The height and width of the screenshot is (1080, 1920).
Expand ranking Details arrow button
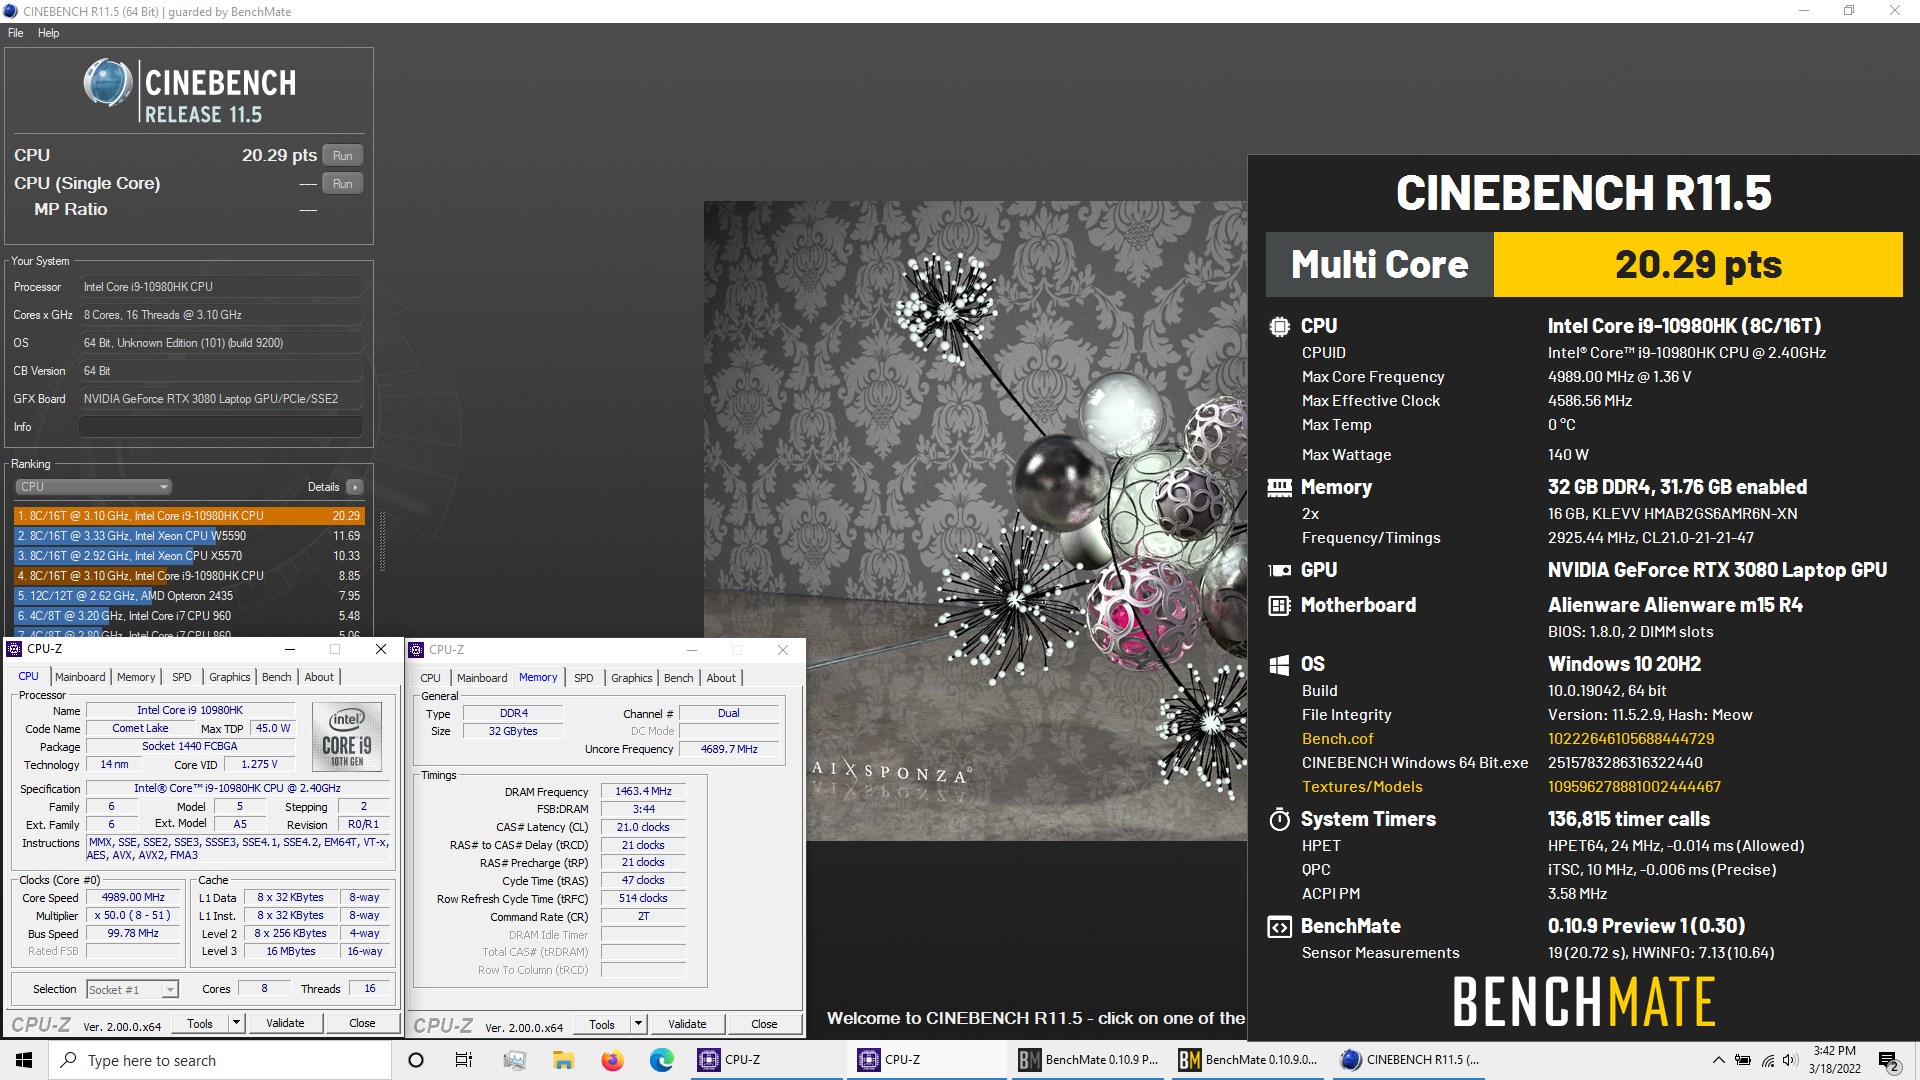[354, 487]
